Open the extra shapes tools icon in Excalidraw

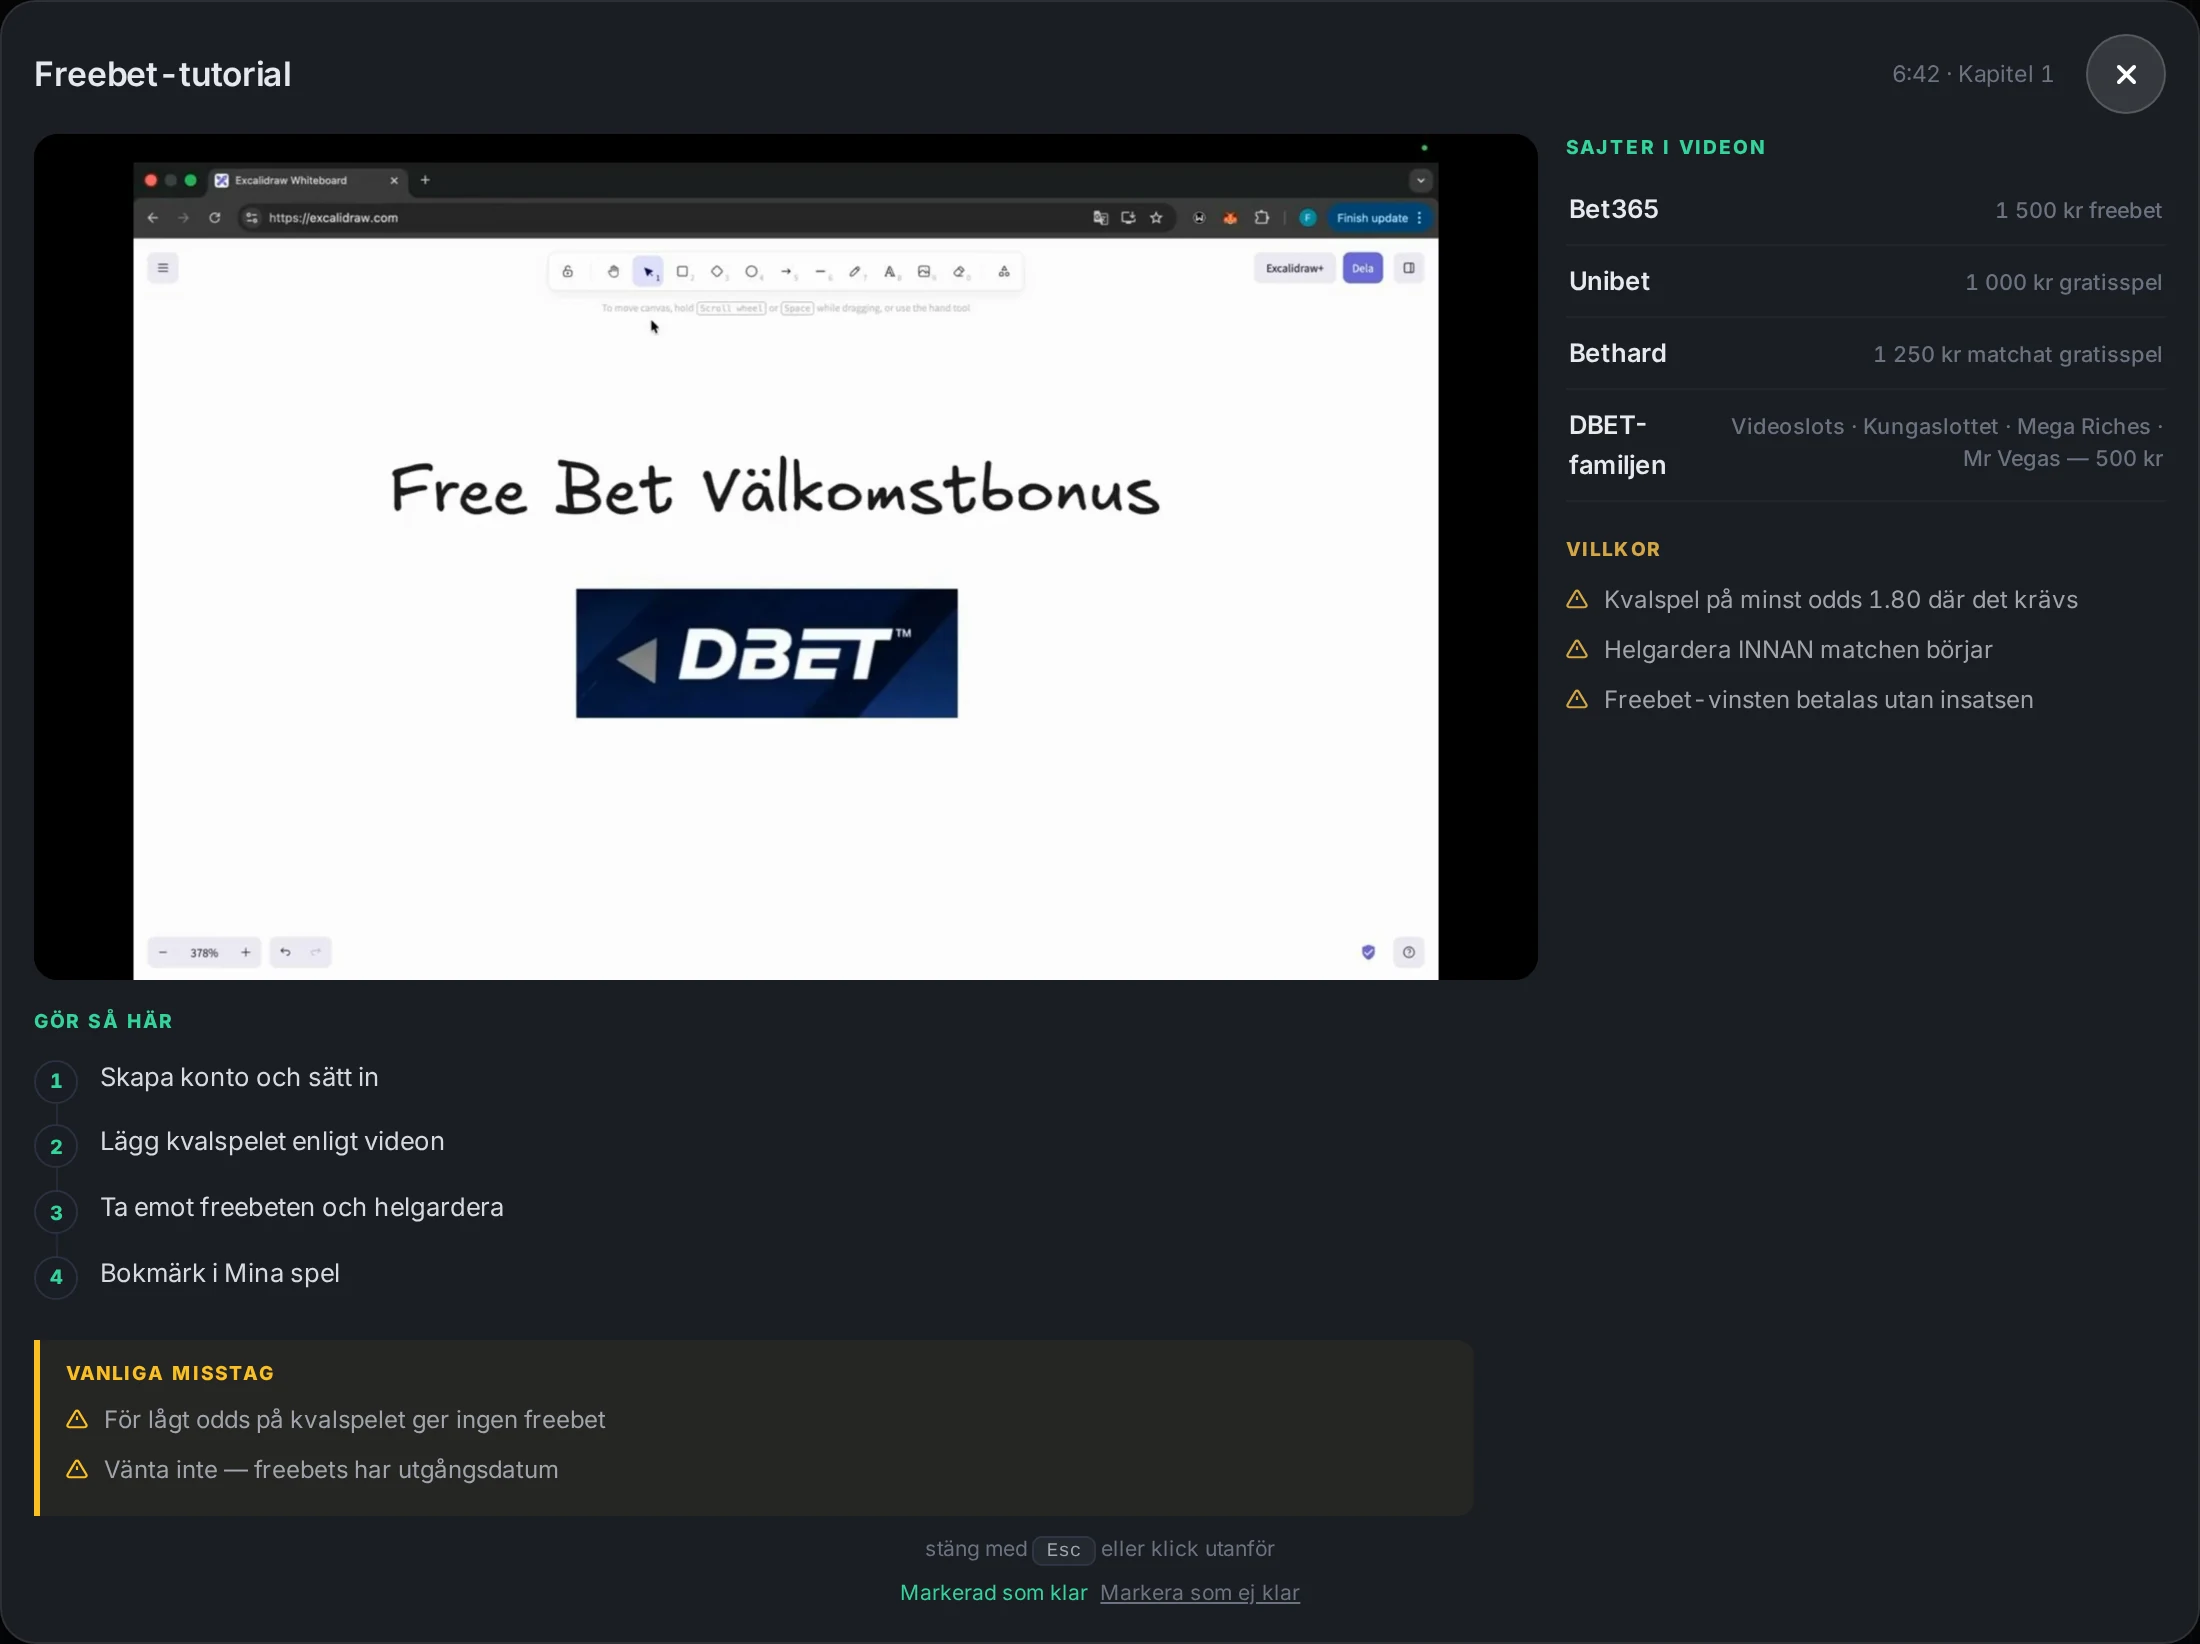1004,271
